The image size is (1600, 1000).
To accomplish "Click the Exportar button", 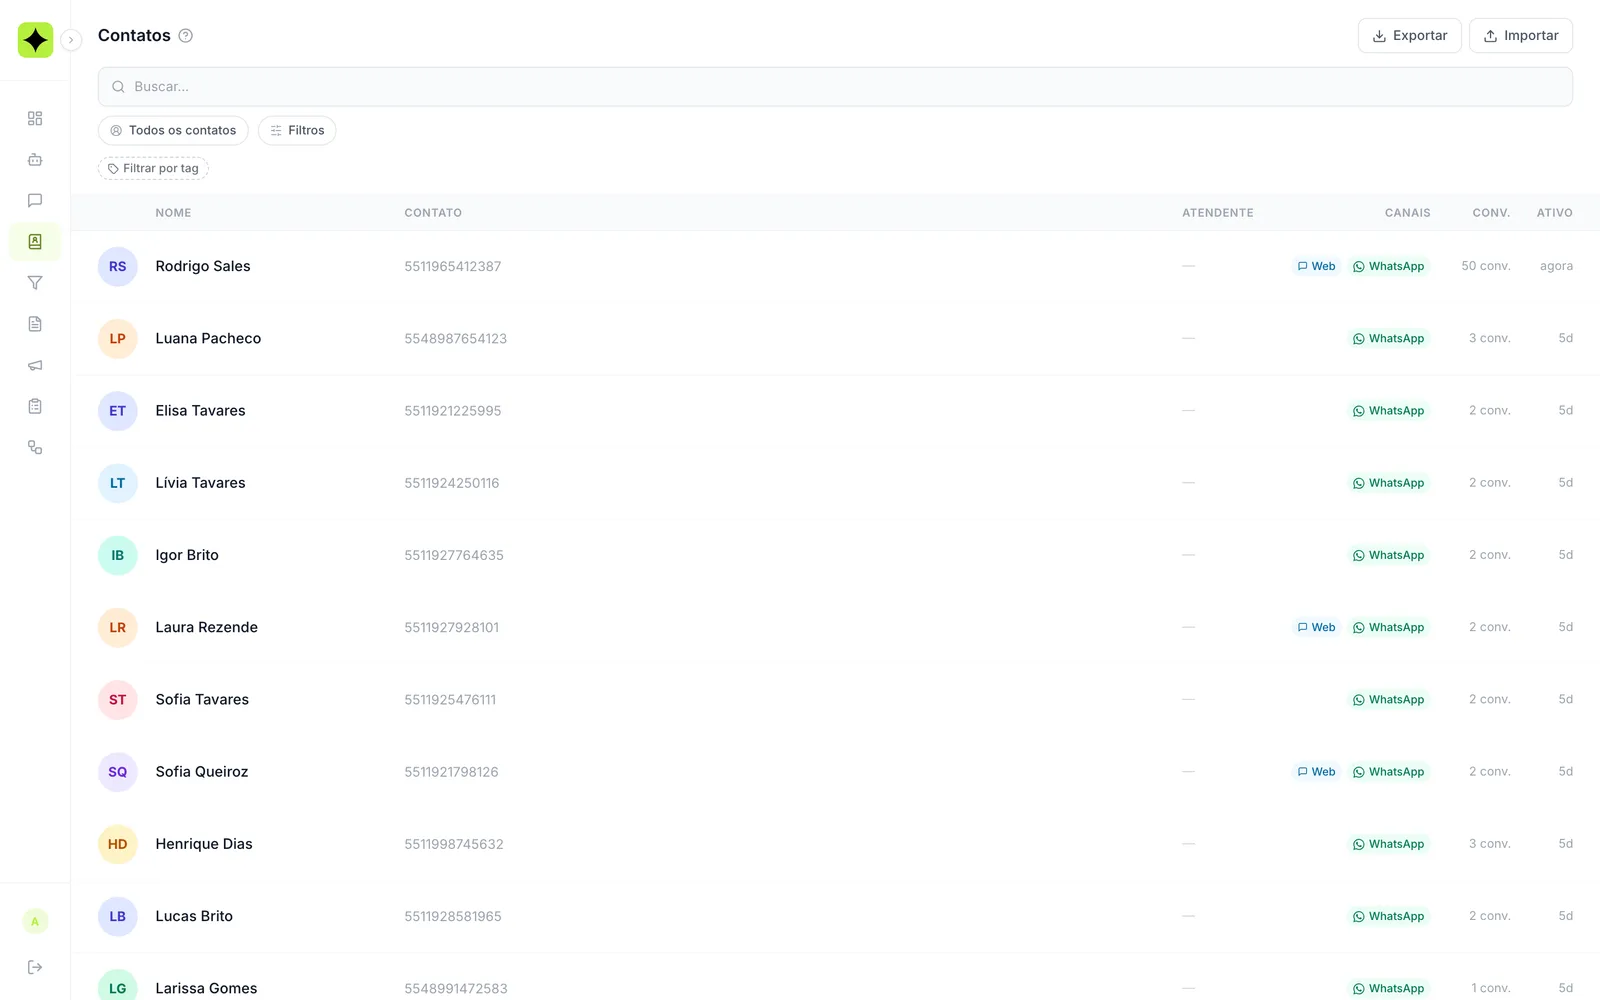I will [1409, 36].
